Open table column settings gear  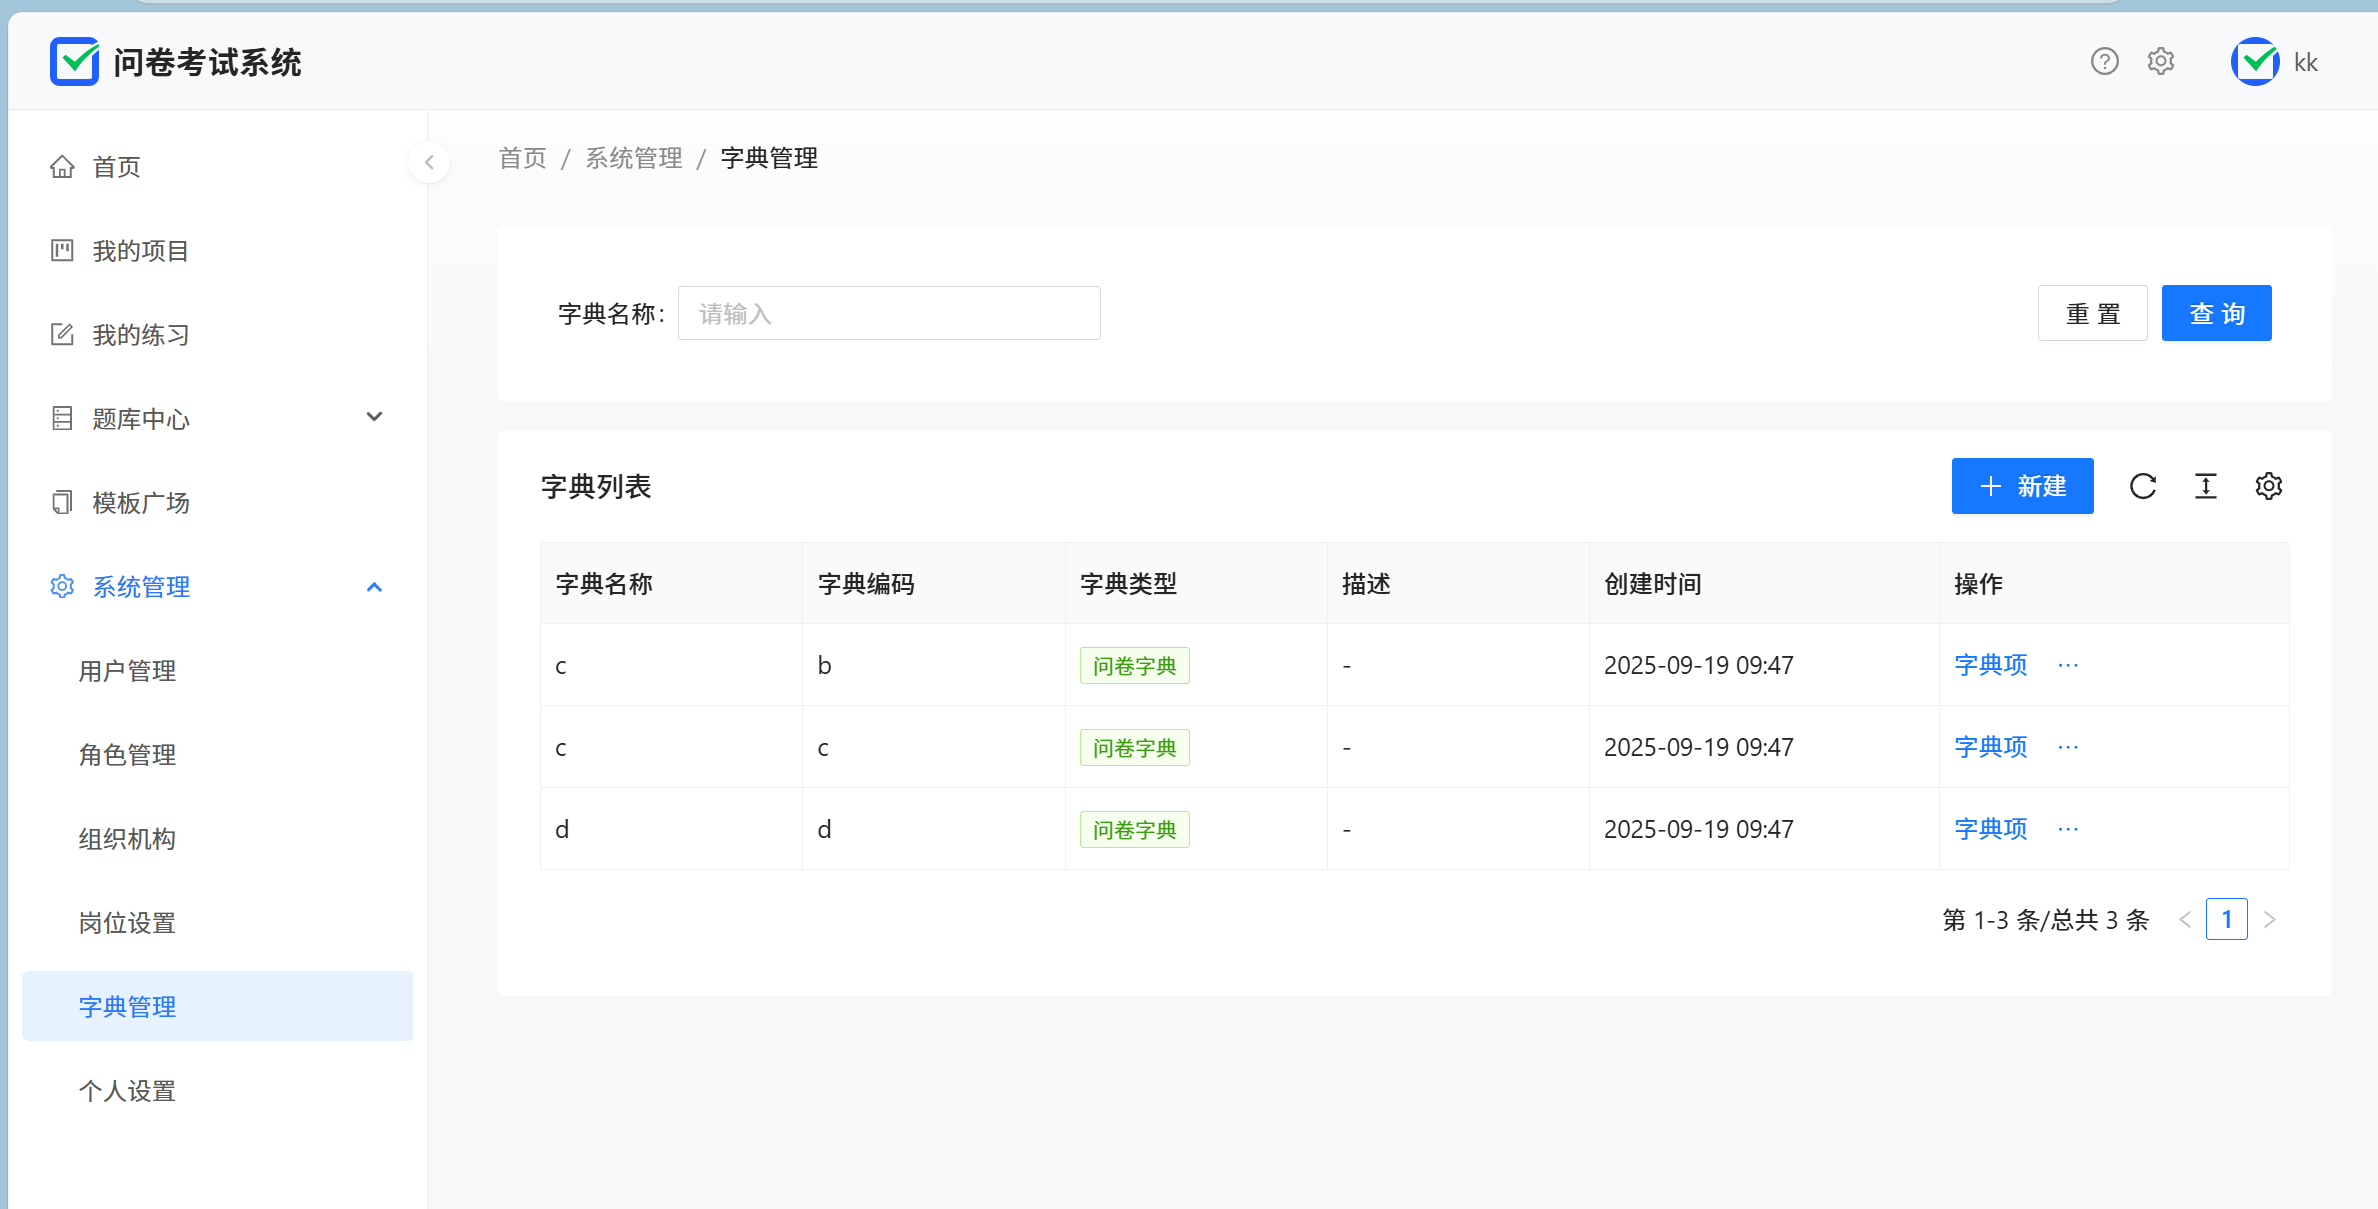point(2268,487)
